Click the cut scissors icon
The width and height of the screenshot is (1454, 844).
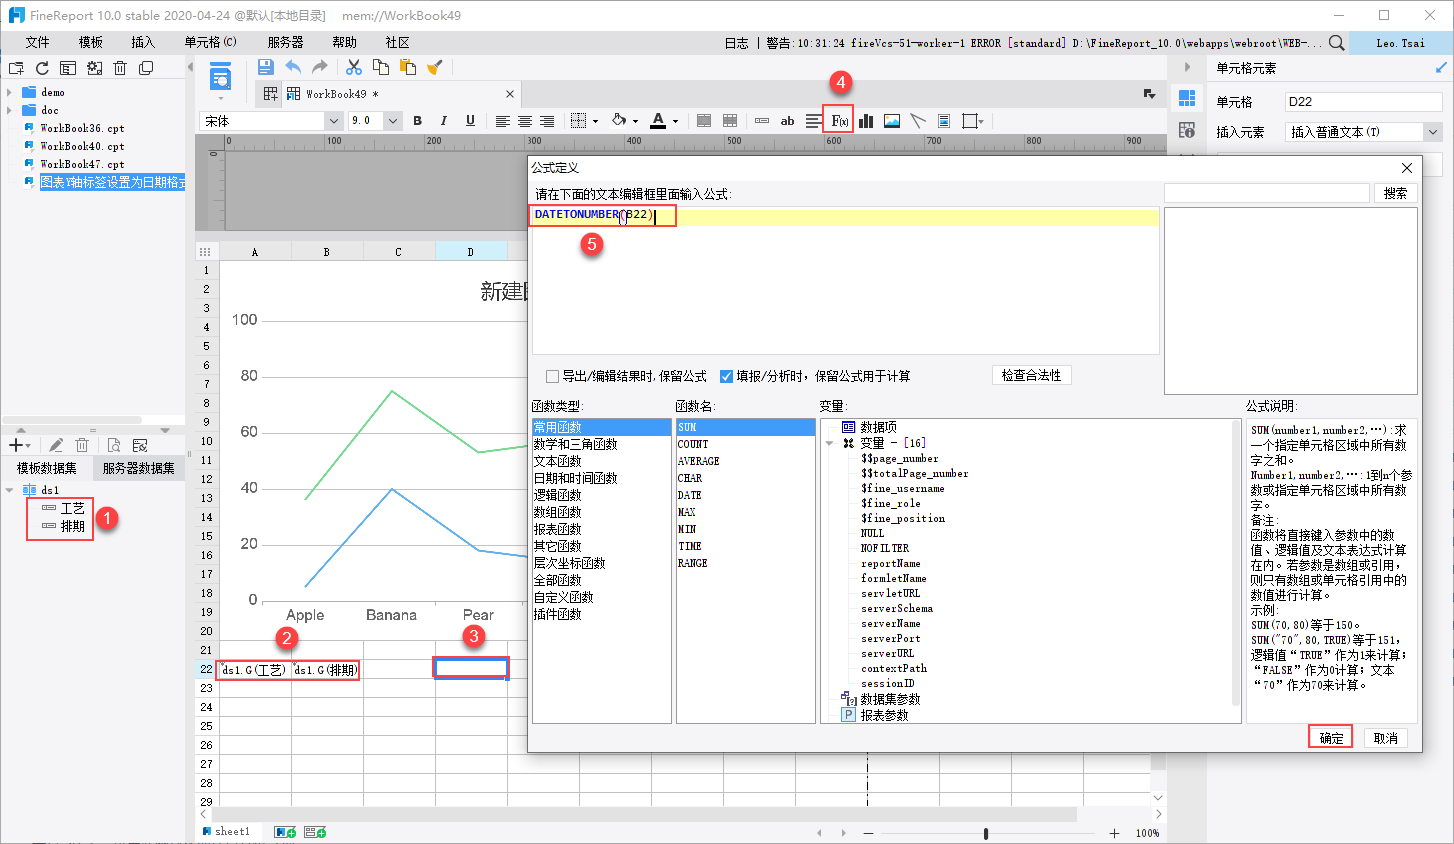coord(354,67)
